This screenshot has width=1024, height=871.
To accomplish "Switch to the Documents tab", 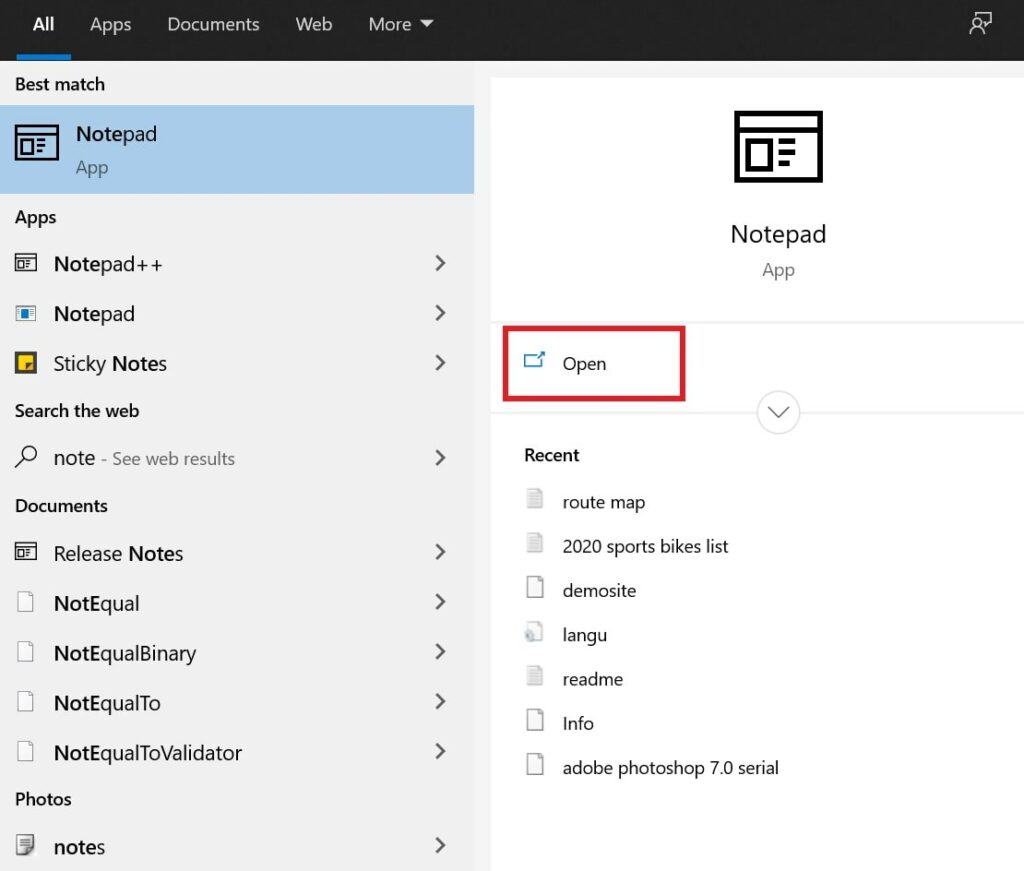I will [213, 24].
